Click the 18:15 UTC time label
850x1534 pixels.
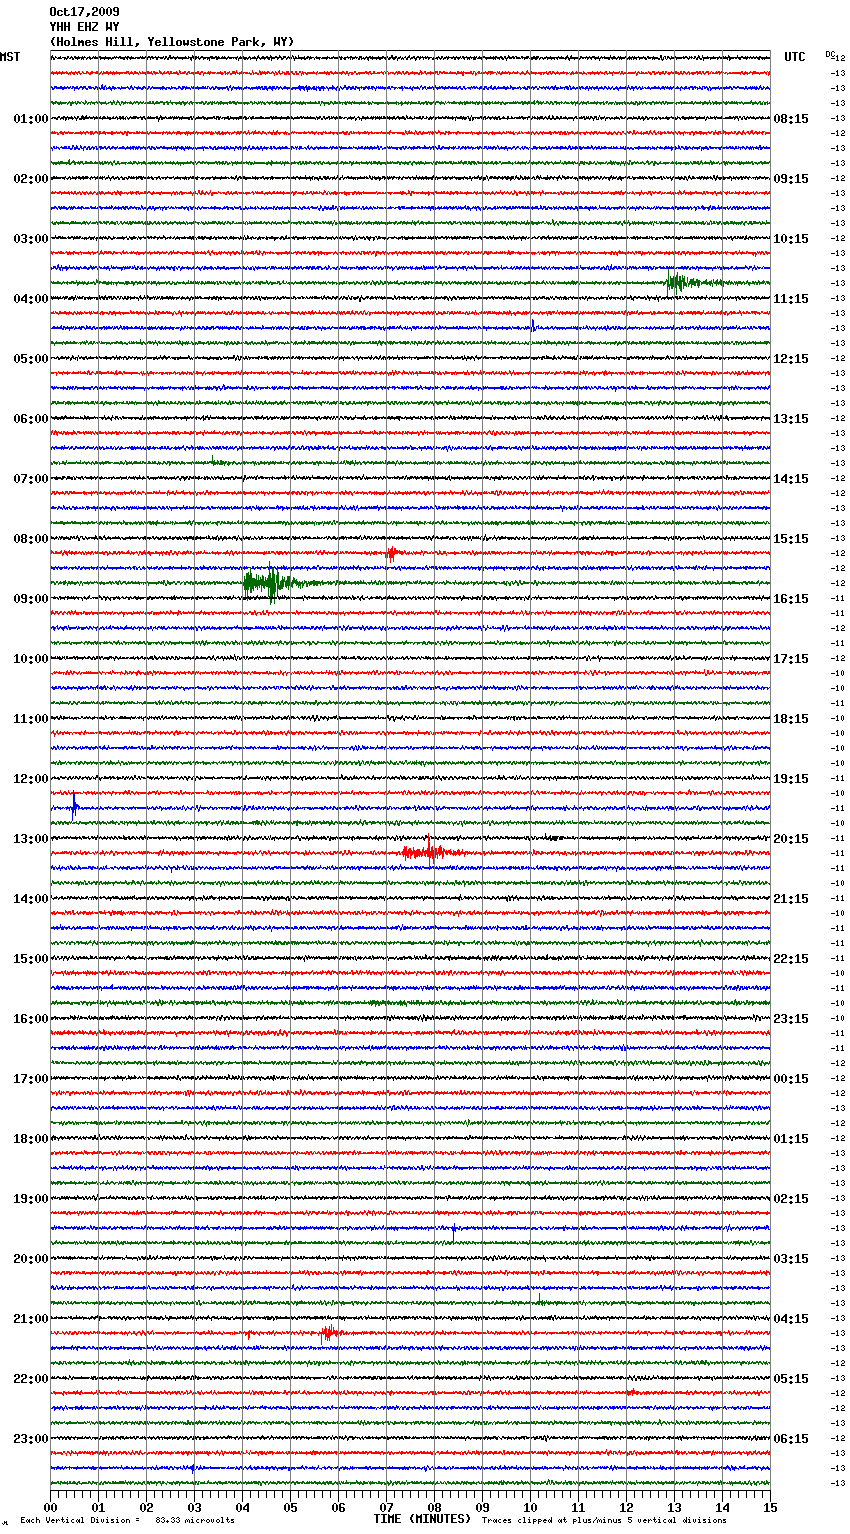[791, 719]
